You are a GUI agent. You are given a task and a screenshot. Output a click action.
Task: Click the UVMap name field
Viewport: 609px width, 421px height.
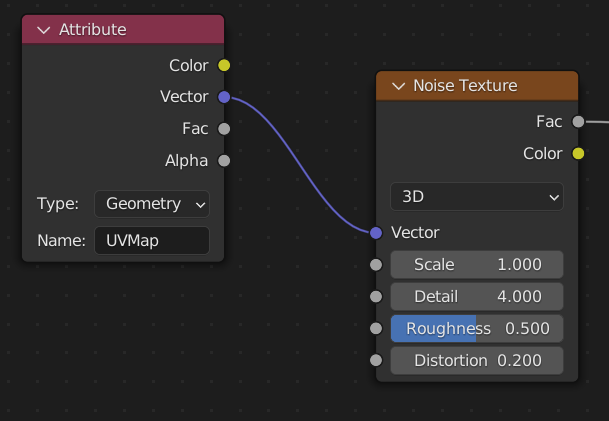pos(152,241)
